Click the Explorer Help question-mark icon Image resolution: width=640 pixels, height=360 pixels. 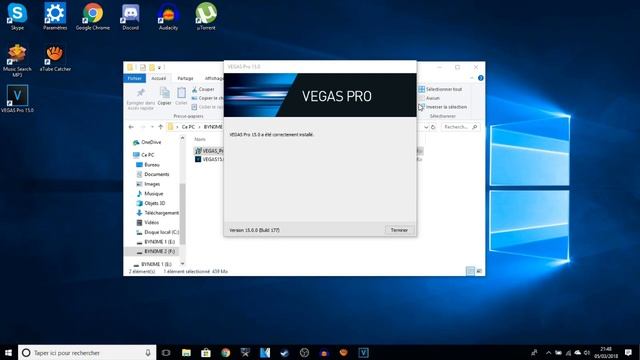(480, 78)
